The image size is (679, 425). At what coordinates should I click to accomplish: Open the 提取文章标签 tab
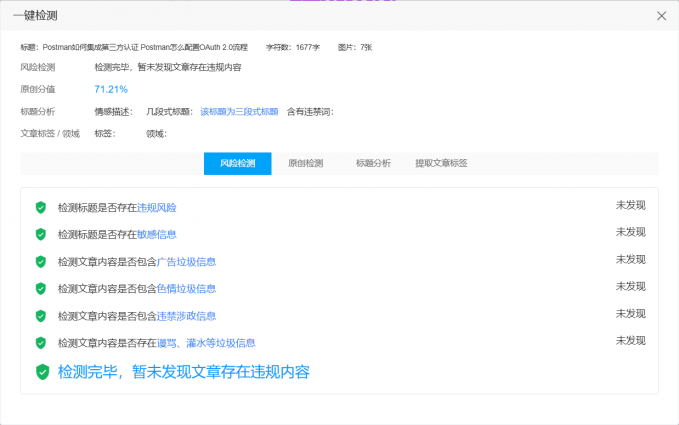pos(441,163)
